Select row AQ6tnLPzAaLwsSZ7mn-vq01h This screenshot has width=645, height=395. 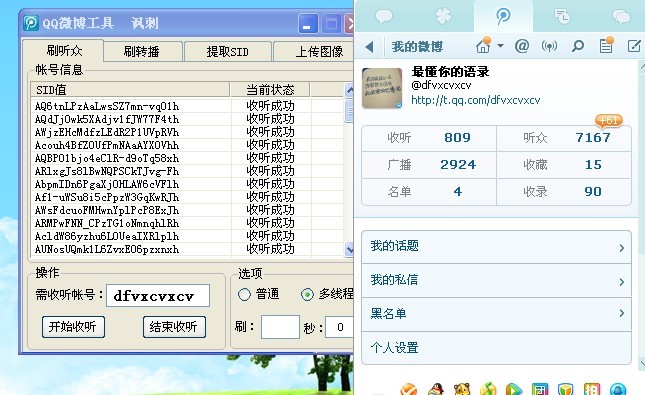pos(187,106)
